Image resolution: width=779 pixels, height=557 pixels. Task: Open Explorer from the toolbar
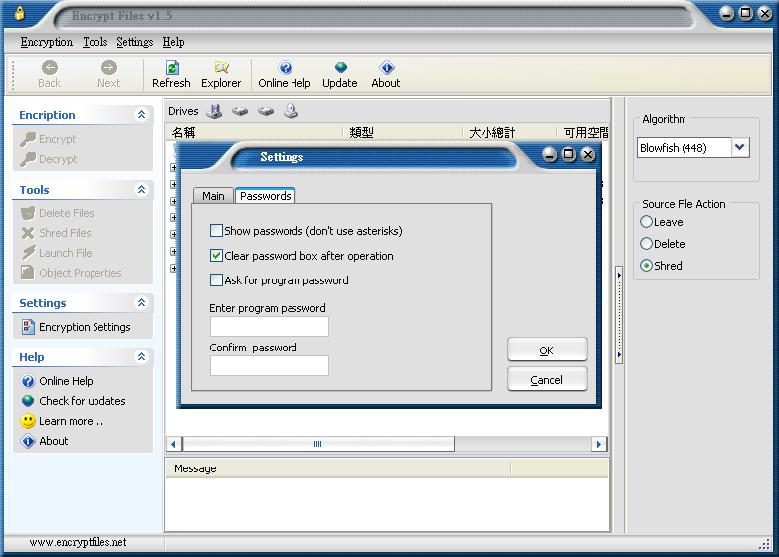tap(221, 68)
